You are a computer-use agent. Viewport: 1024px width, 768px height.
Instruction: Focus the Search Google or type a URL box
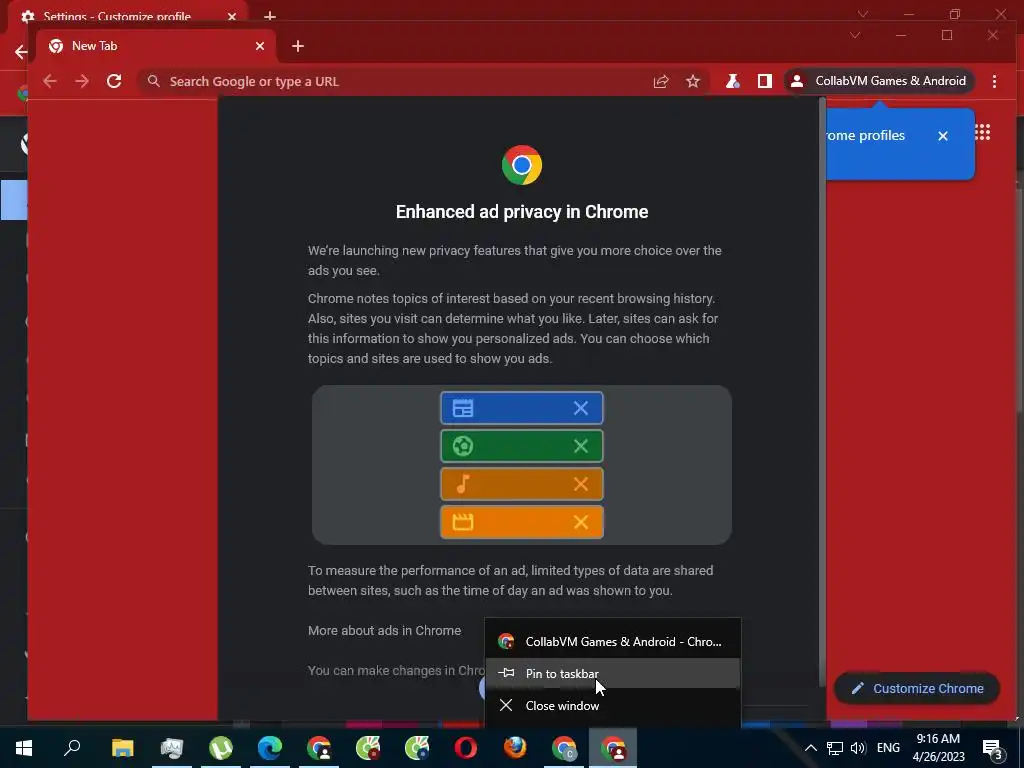[x=392, y=81]
